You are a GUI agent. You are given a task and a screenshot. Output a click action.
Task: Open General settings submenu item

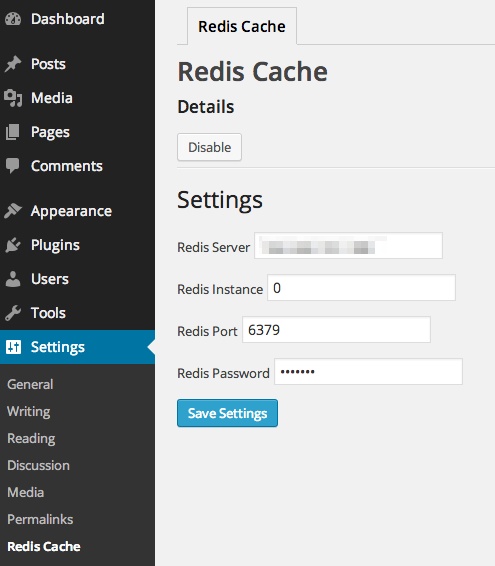tap(30, 384)
